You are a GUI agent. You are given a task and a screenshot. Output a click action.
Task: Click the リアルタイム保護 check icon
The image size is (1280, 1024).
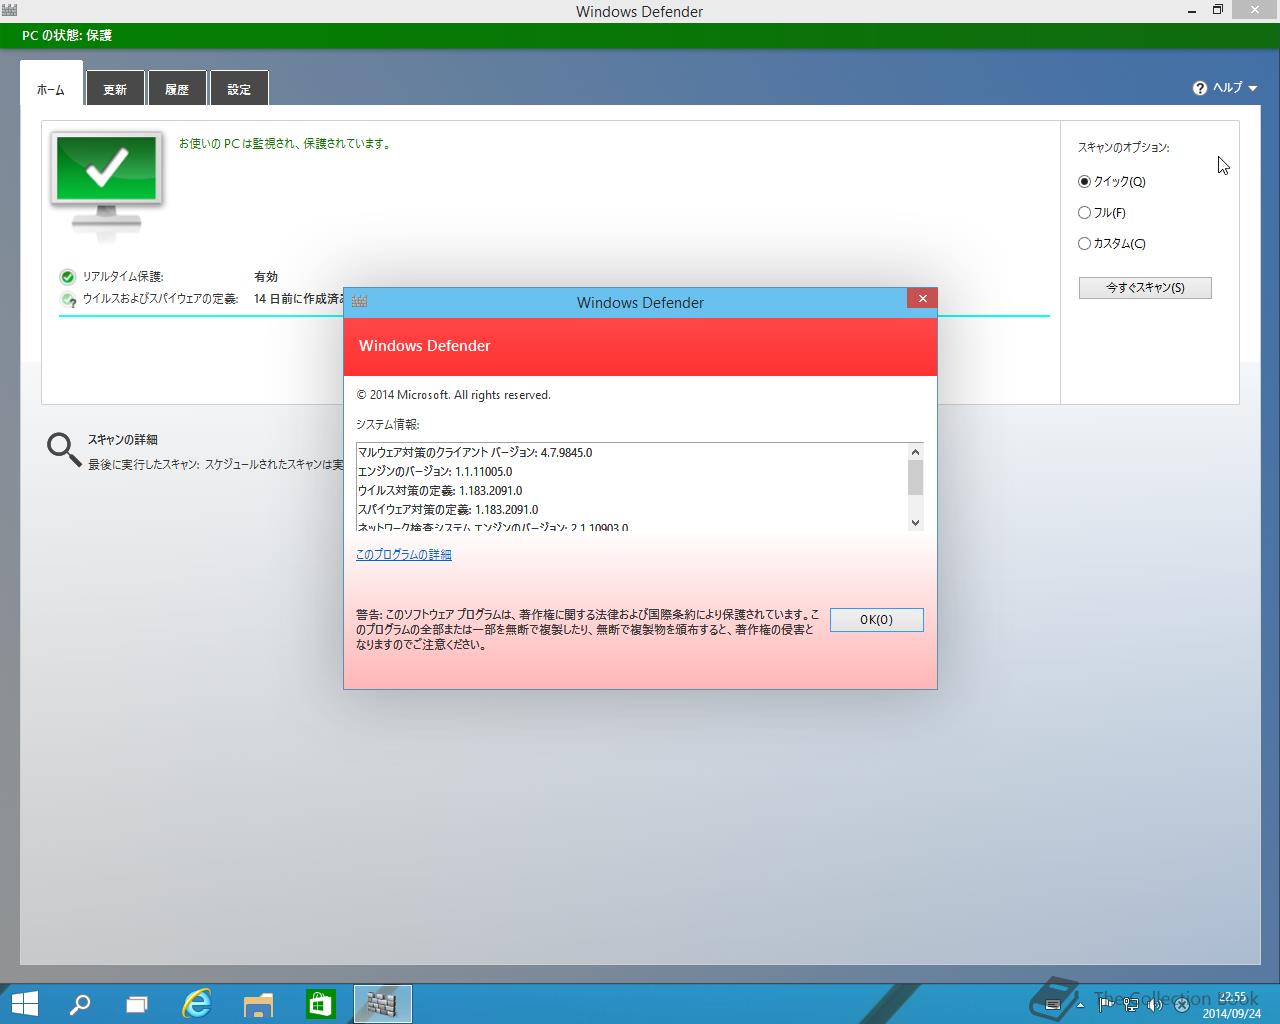[68, 277]
